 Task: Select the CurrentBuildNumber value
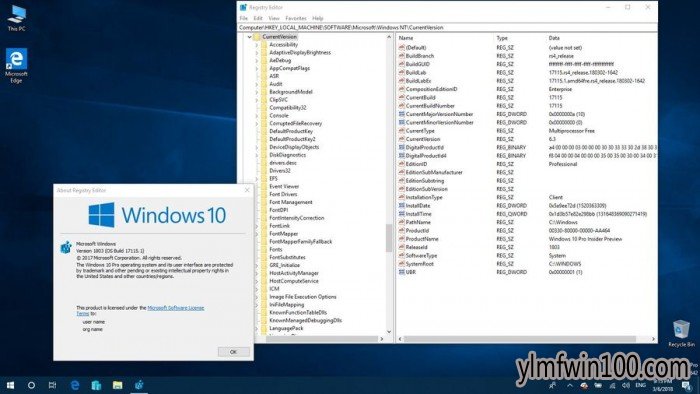pos(430,106)
